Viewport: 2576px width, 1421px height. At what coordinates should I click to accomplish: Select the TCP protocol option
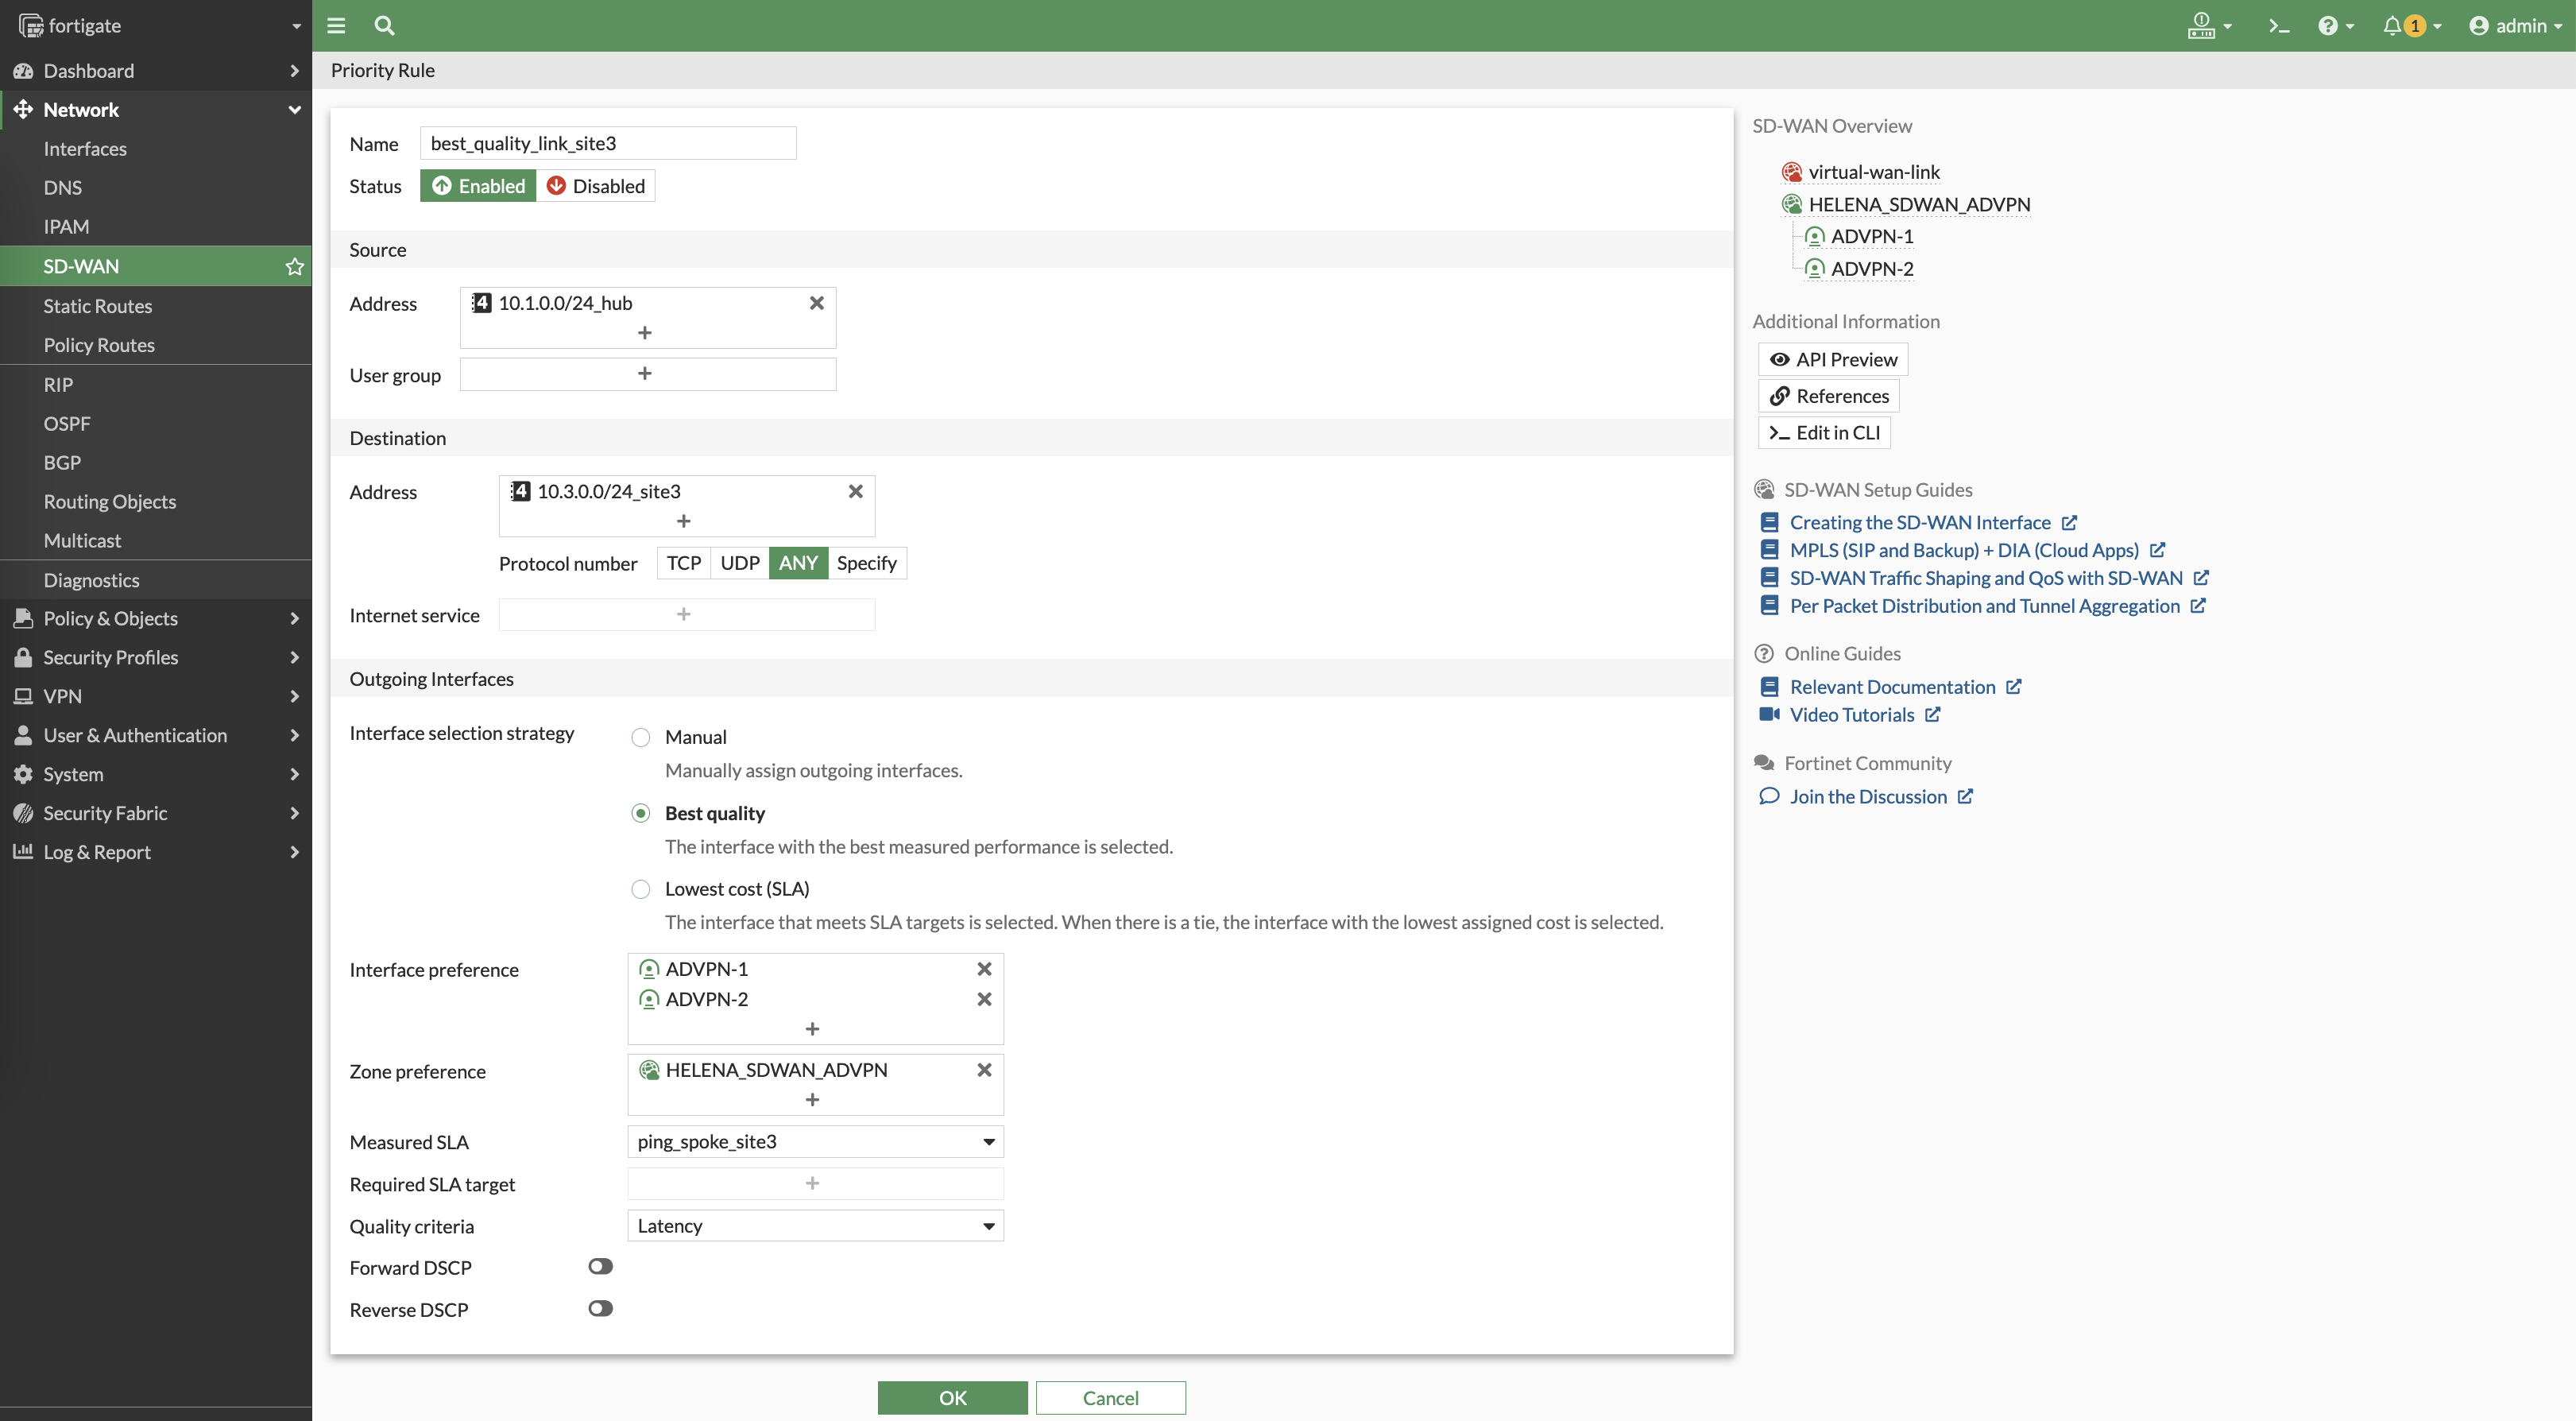tap(683, 563)
